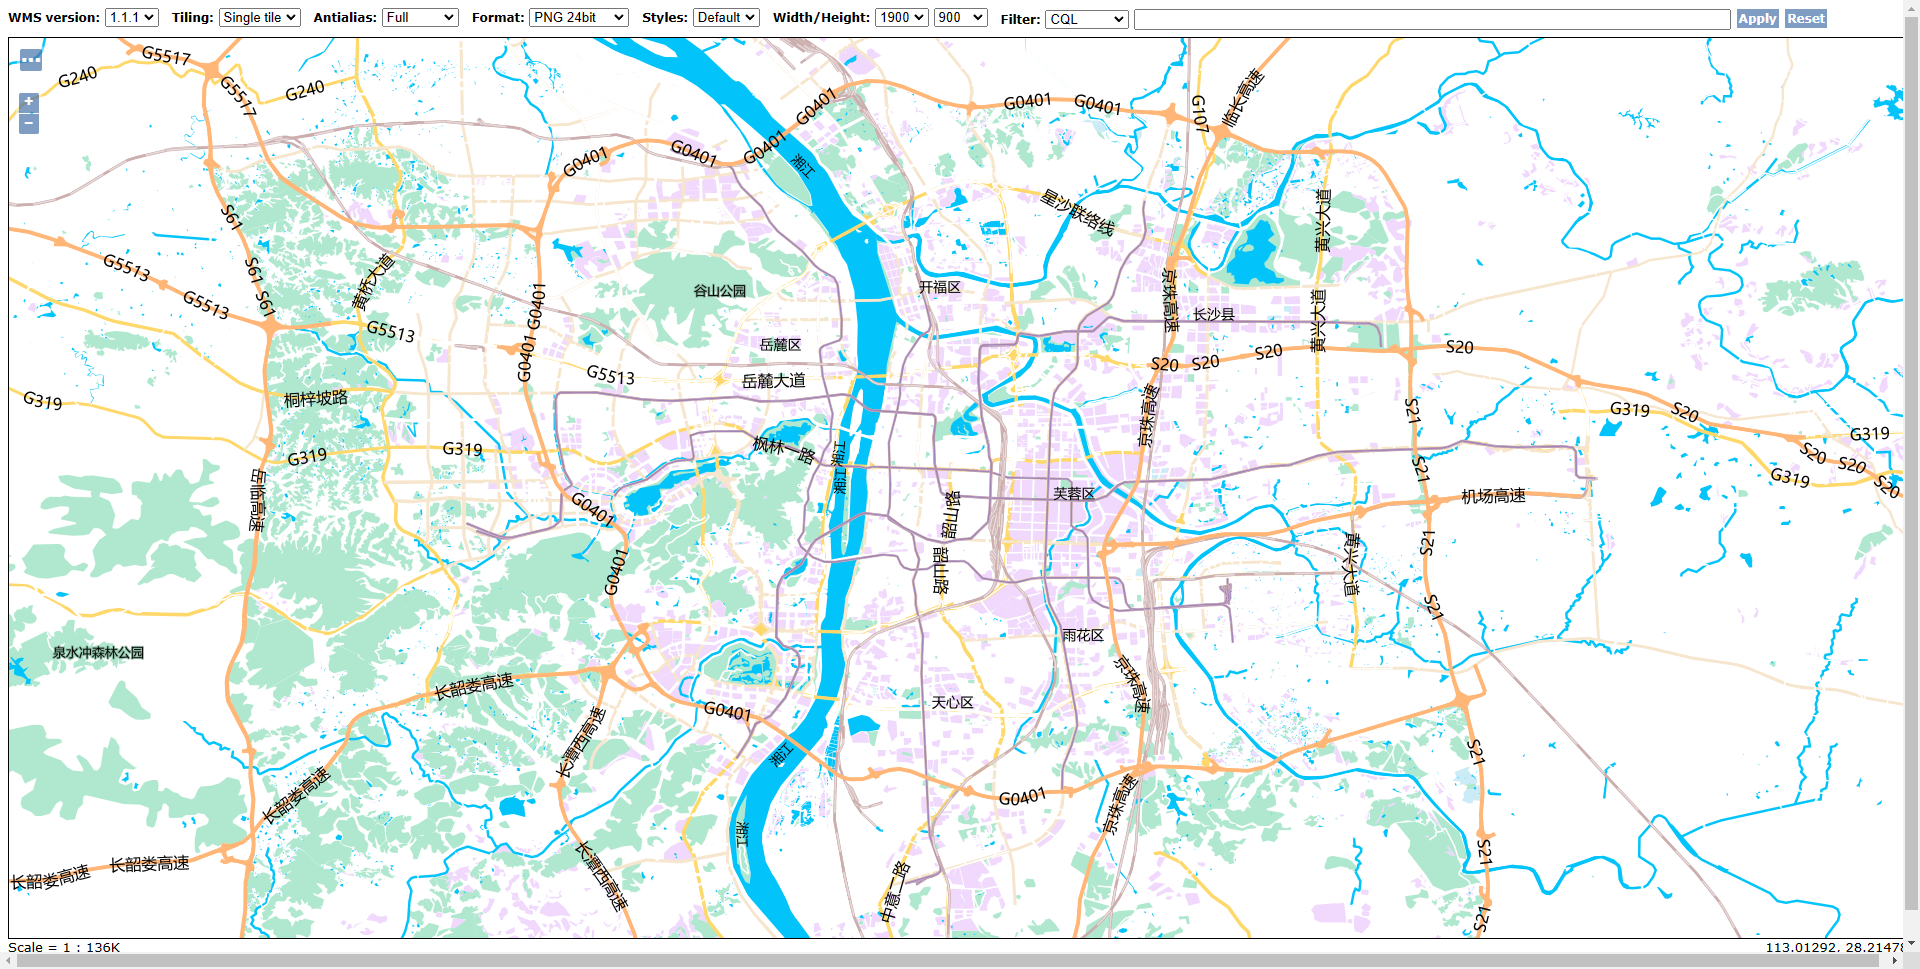Click the 雨花区 district label
The image size is (1920, 969).
pyautogui.click(x=1083, y=636)
